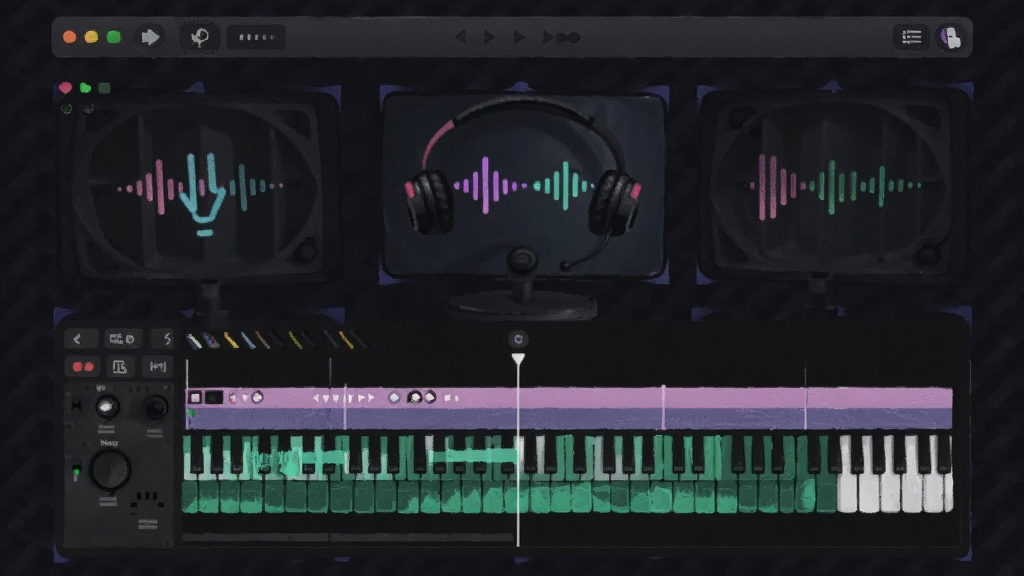Screen dimensions: 1024x576
Task: Select the left monitor with cyan microphone
Action: pyautogui.click(x=201, y=188)
